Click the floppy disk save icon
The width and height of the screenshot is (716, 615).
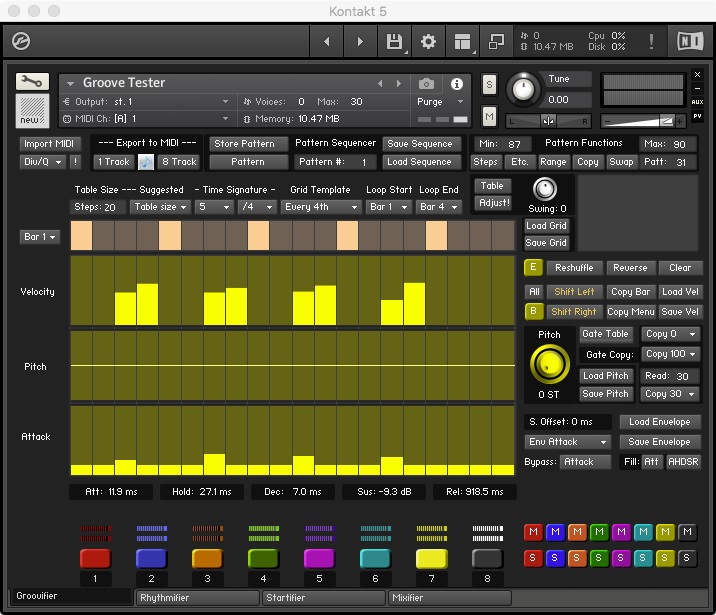click(x=394, y=42)
